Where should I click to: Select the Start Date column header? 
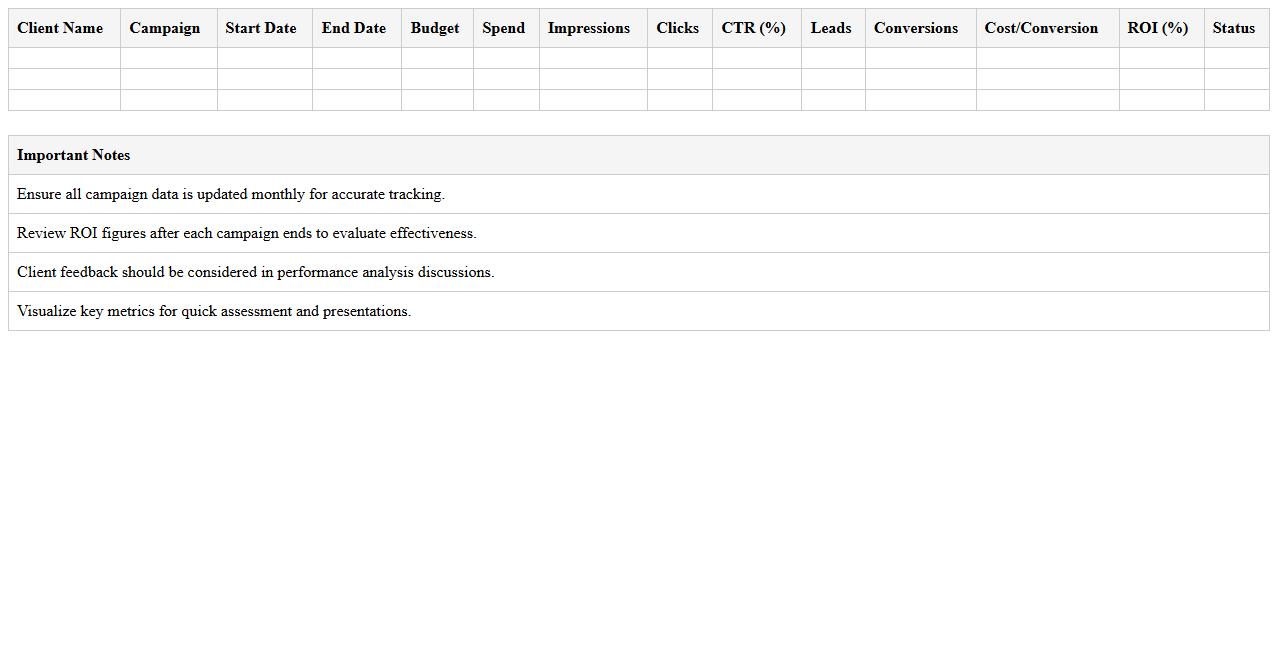[x=260, y=28]
